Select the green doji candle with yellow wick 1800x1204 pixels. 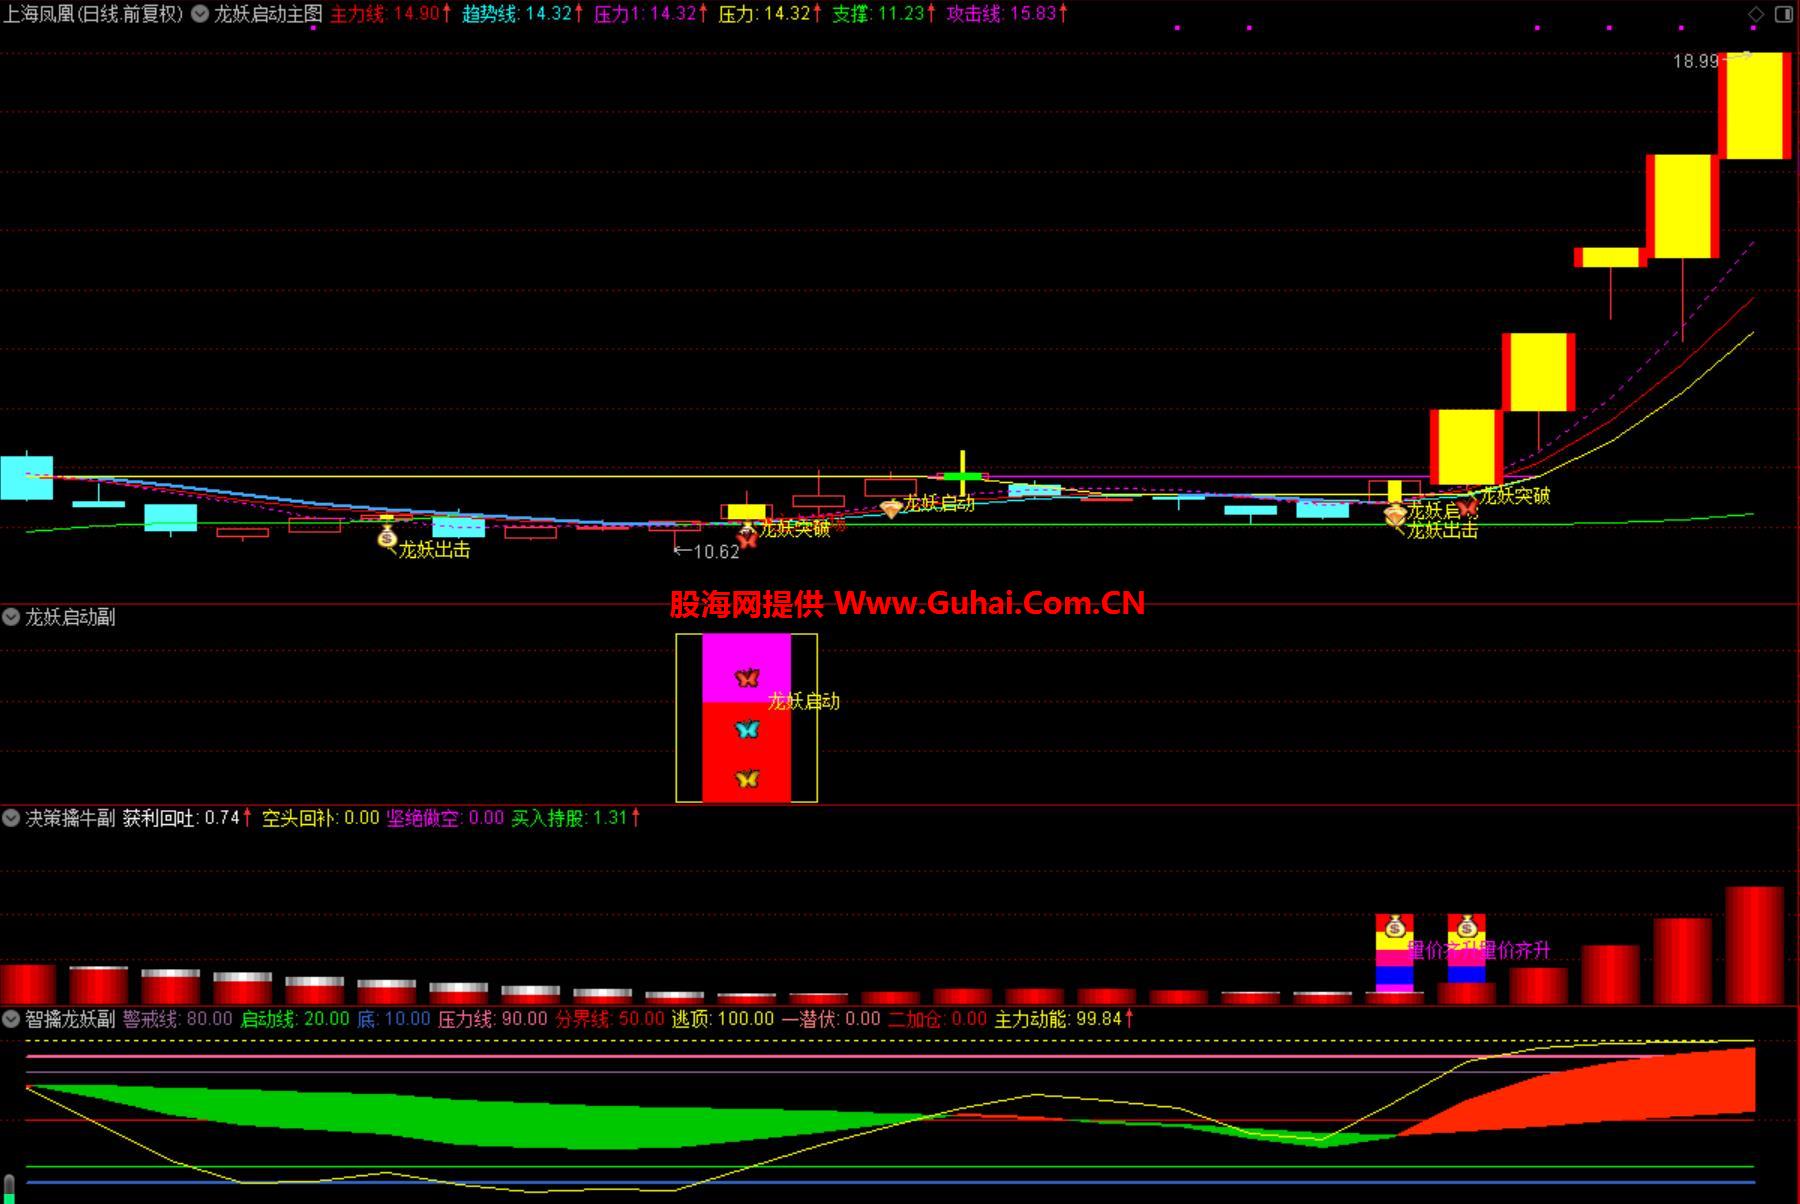[x=963, y=475]
